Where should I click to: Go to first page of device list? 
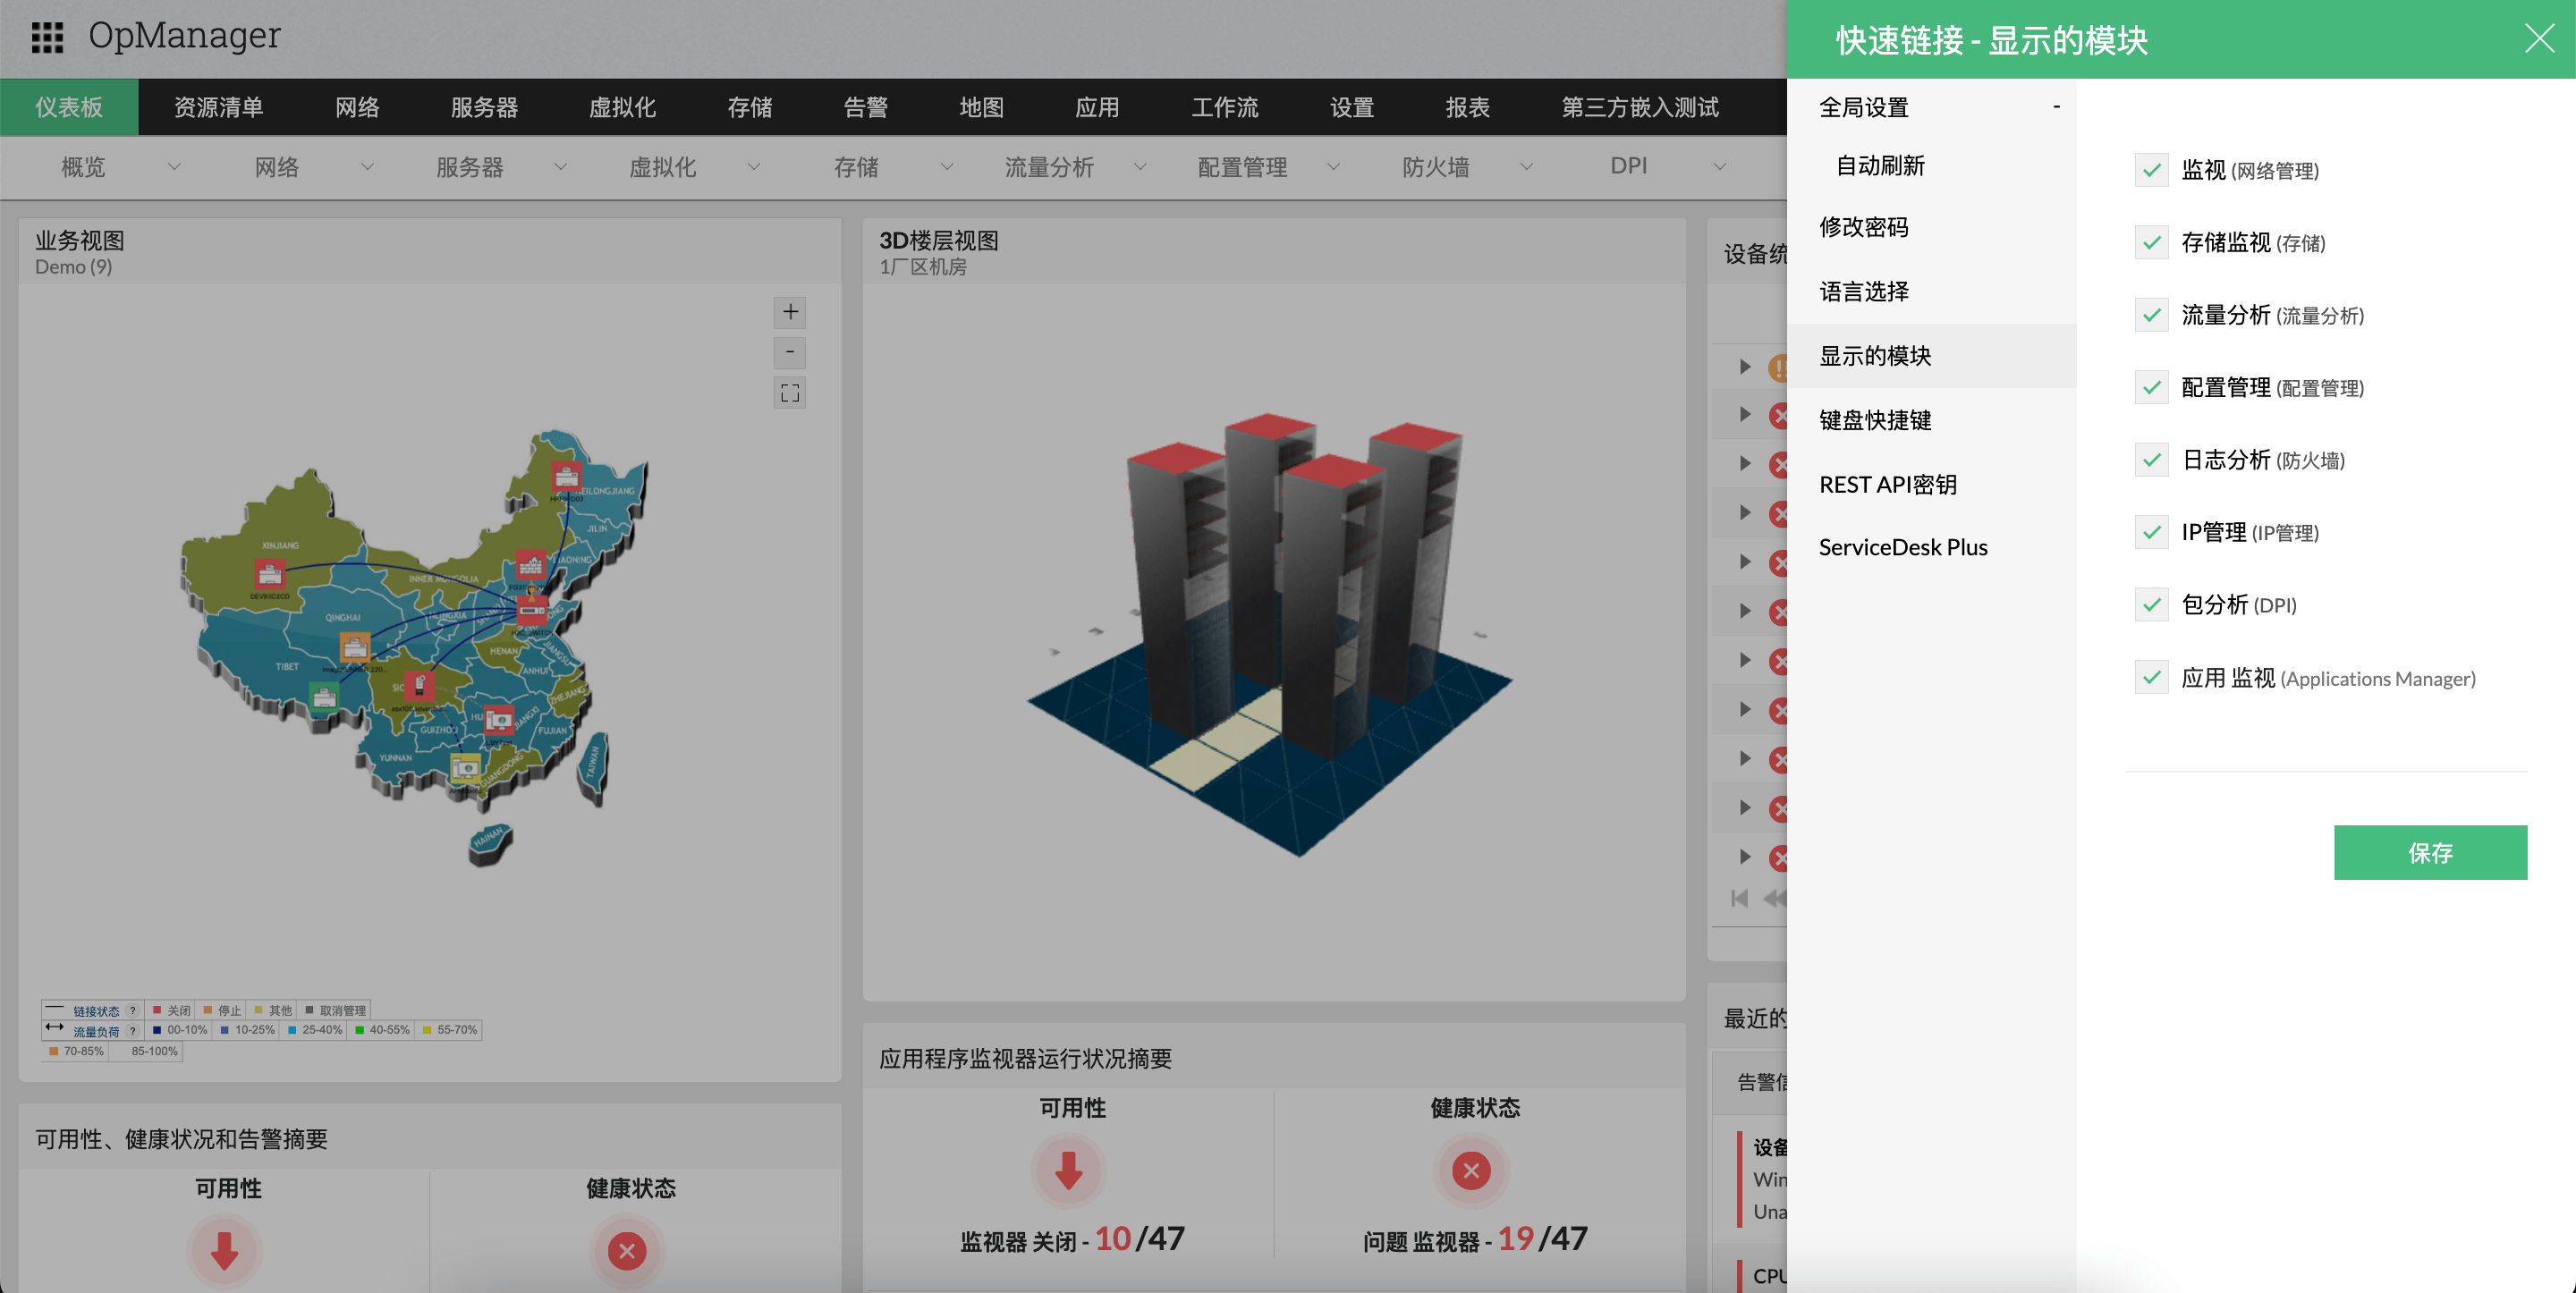[x=1740, y=898]
